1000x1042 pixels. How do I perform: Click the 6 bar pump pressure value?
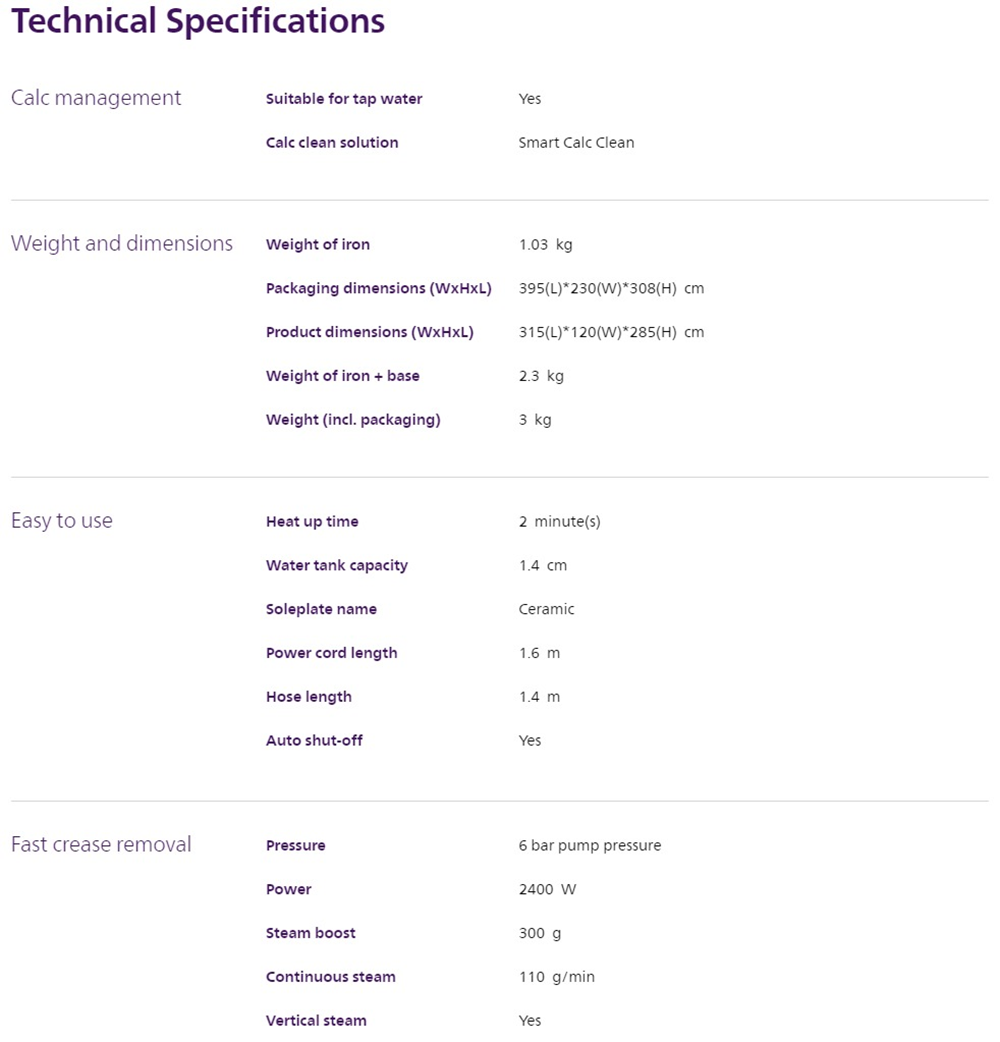click(x=590, y=846)
